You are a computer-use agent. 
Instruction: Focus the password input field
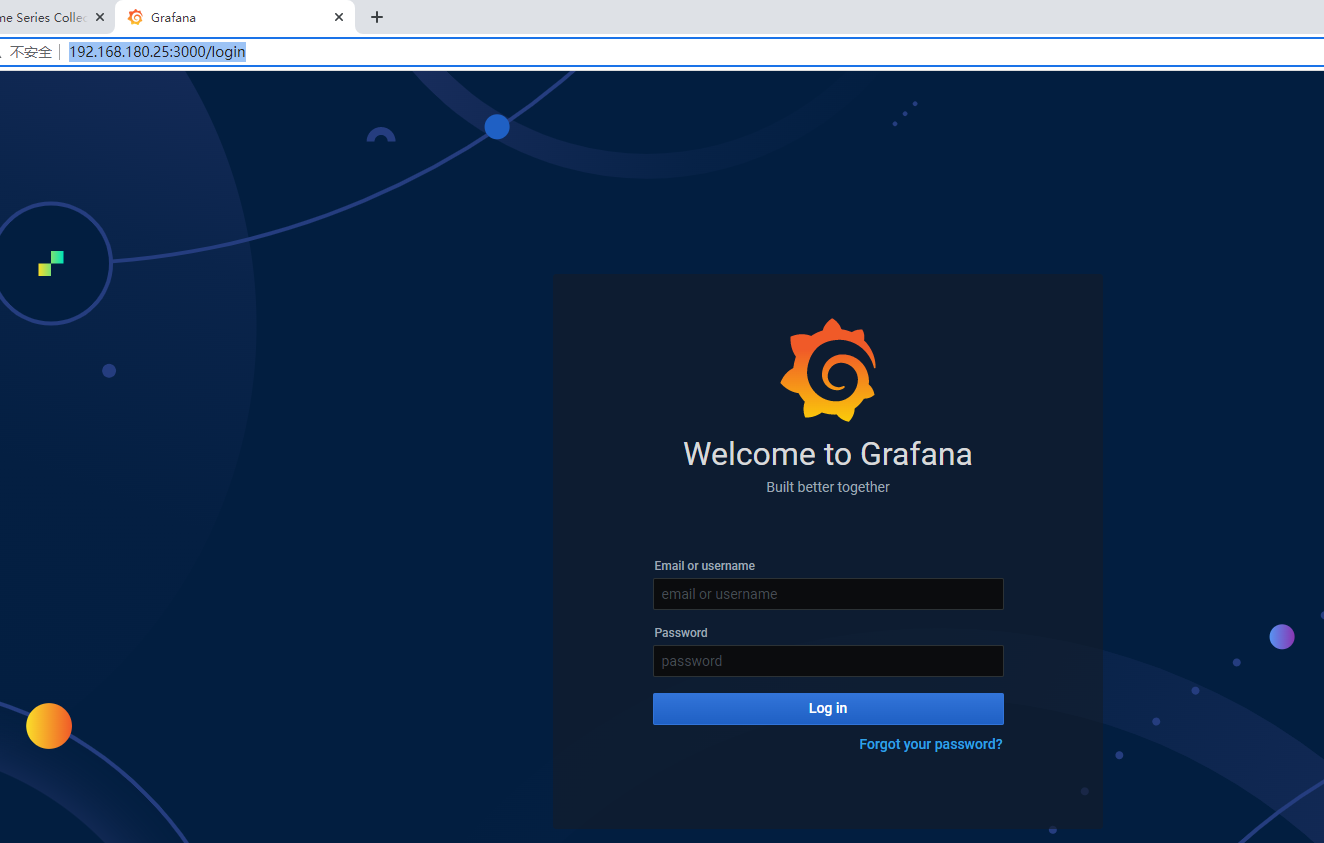[828, 661]
